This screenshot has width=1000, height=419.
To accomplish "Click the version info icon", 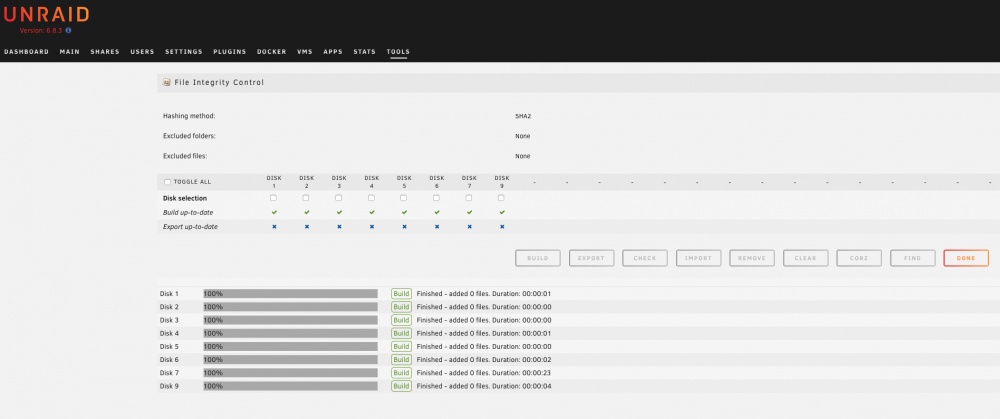I will point(68,30).
